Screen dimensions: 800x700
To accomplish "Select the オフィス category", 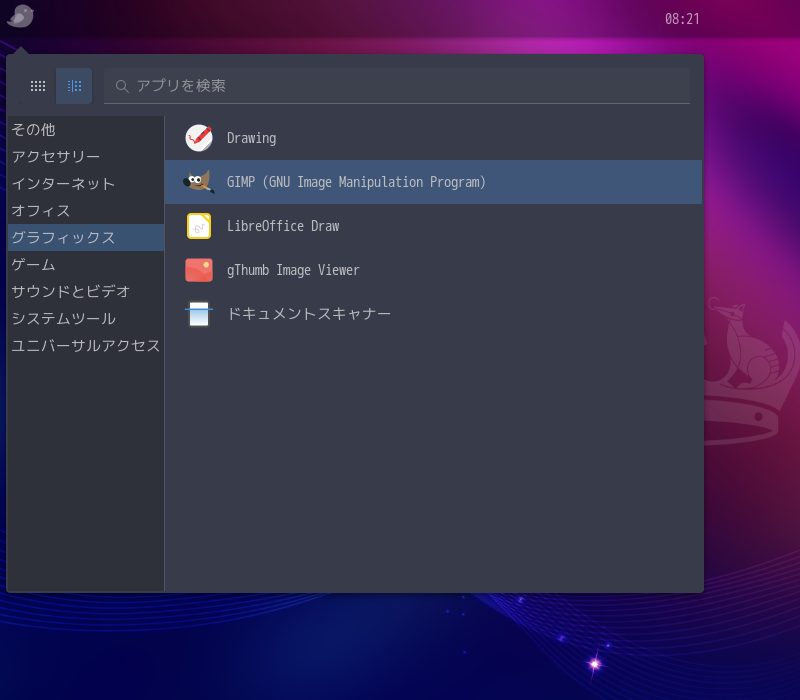I will [86, 211].
